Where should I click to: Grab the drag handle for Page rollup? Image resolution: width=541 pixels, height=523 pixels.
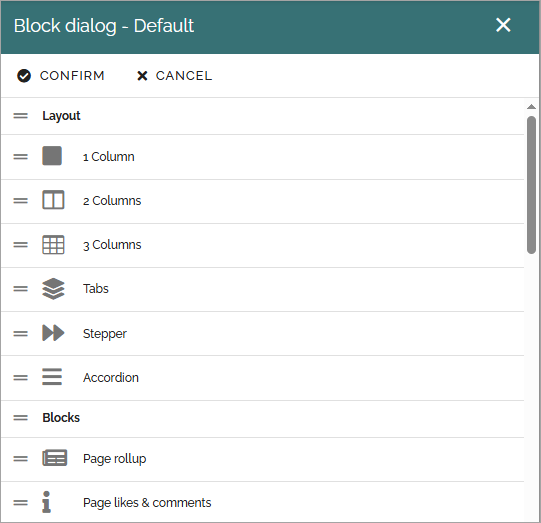click(x=21, y=459)
